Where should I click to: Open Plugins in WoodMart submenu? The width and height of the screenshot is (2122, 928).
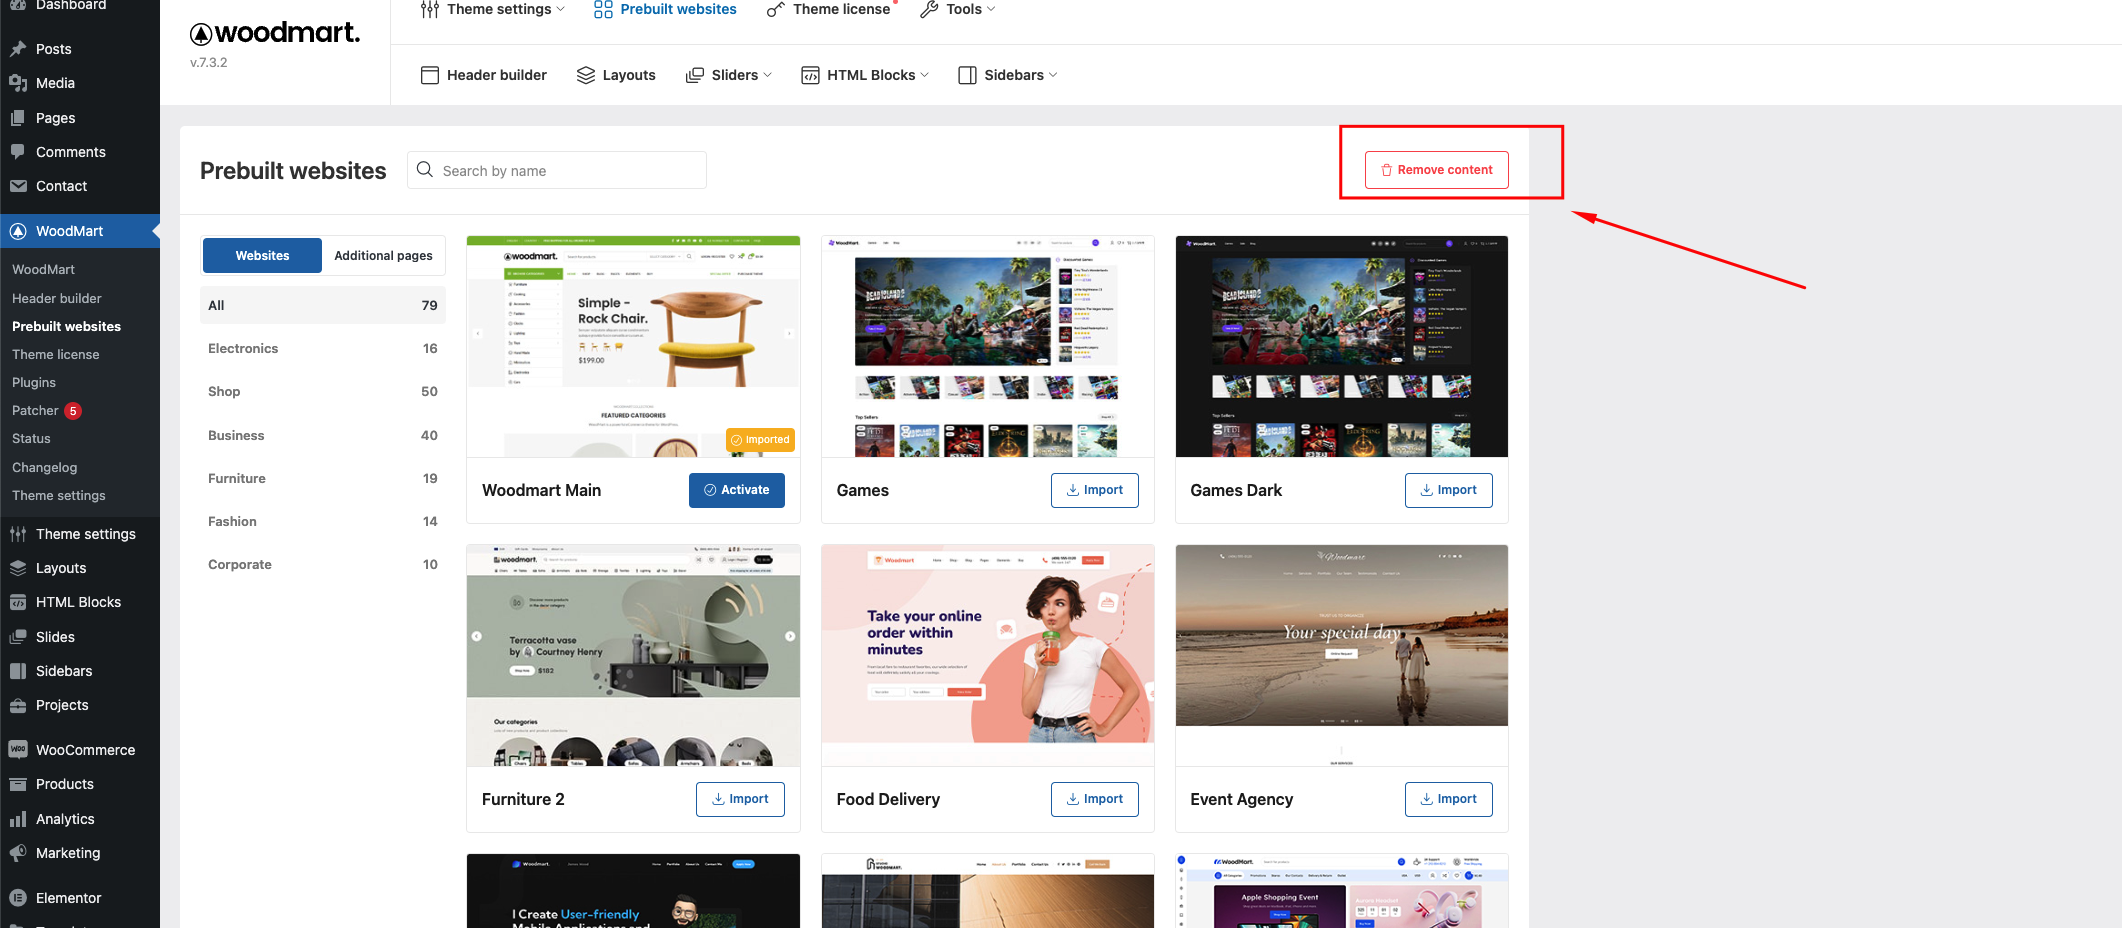[34, 382]
